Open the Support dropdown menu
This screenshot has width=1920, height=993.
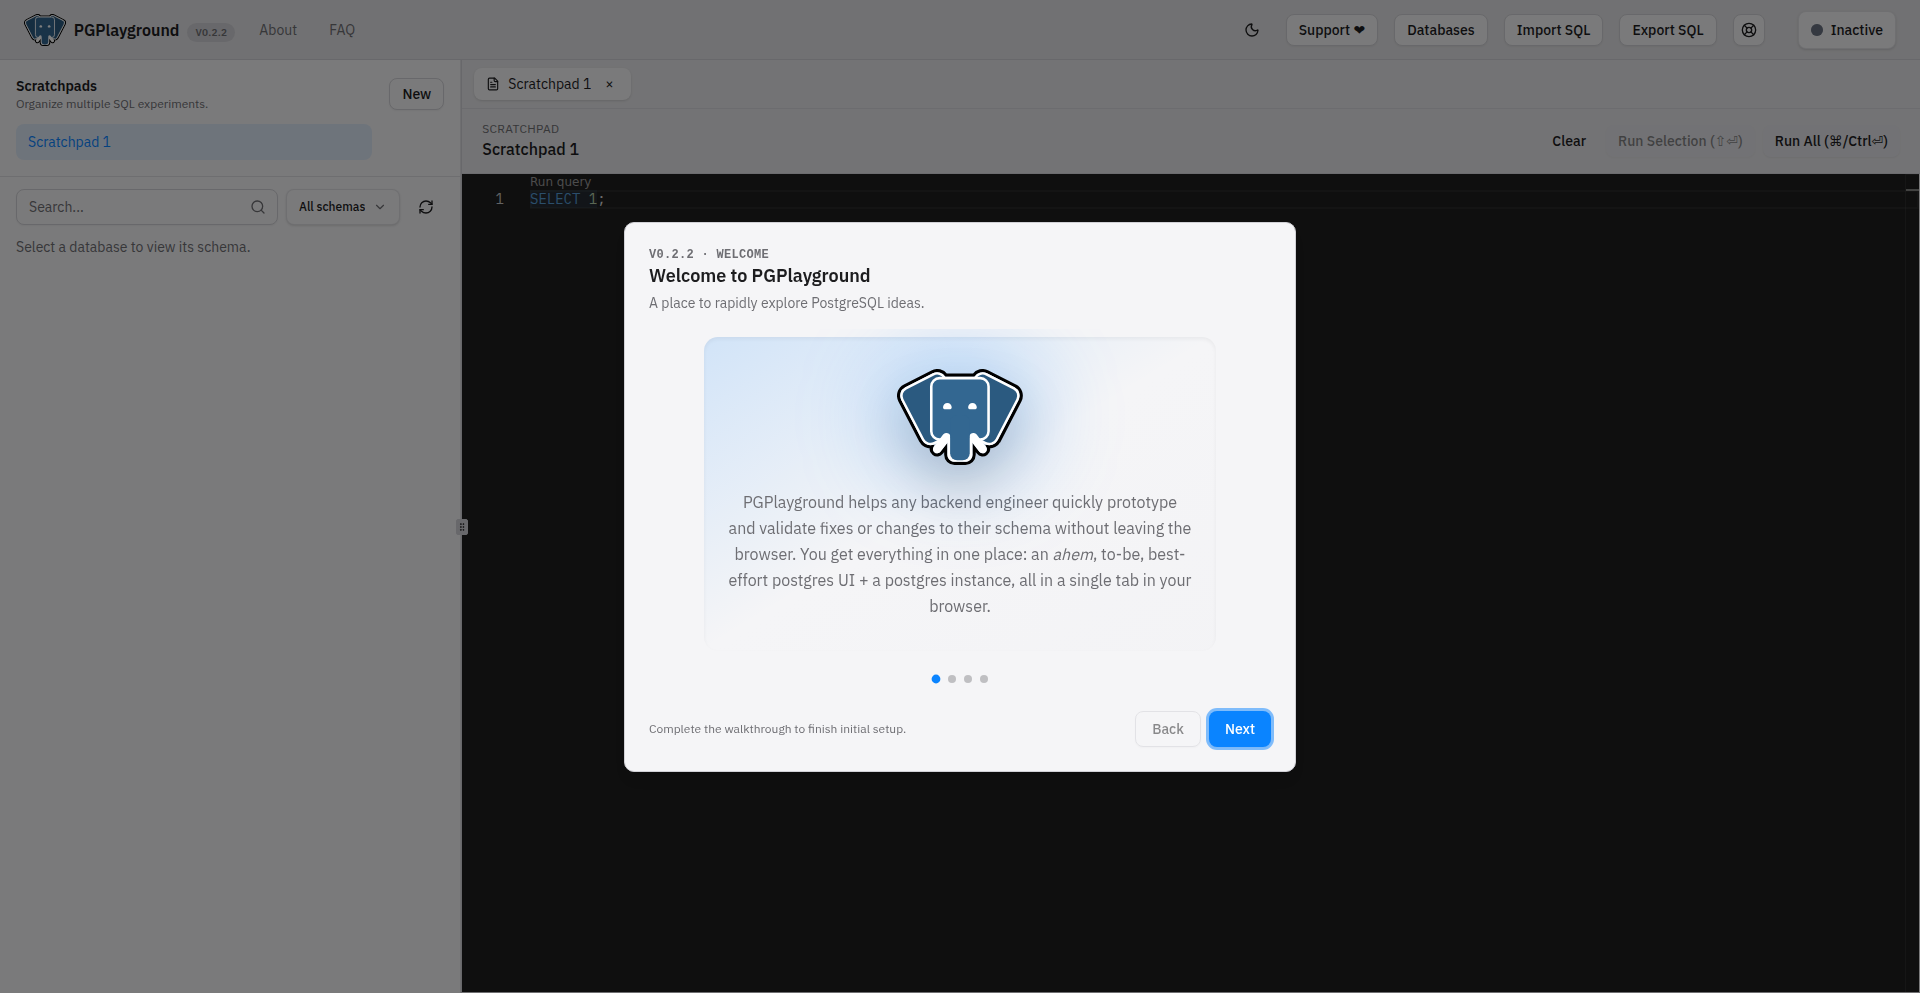click(1331, 30)
